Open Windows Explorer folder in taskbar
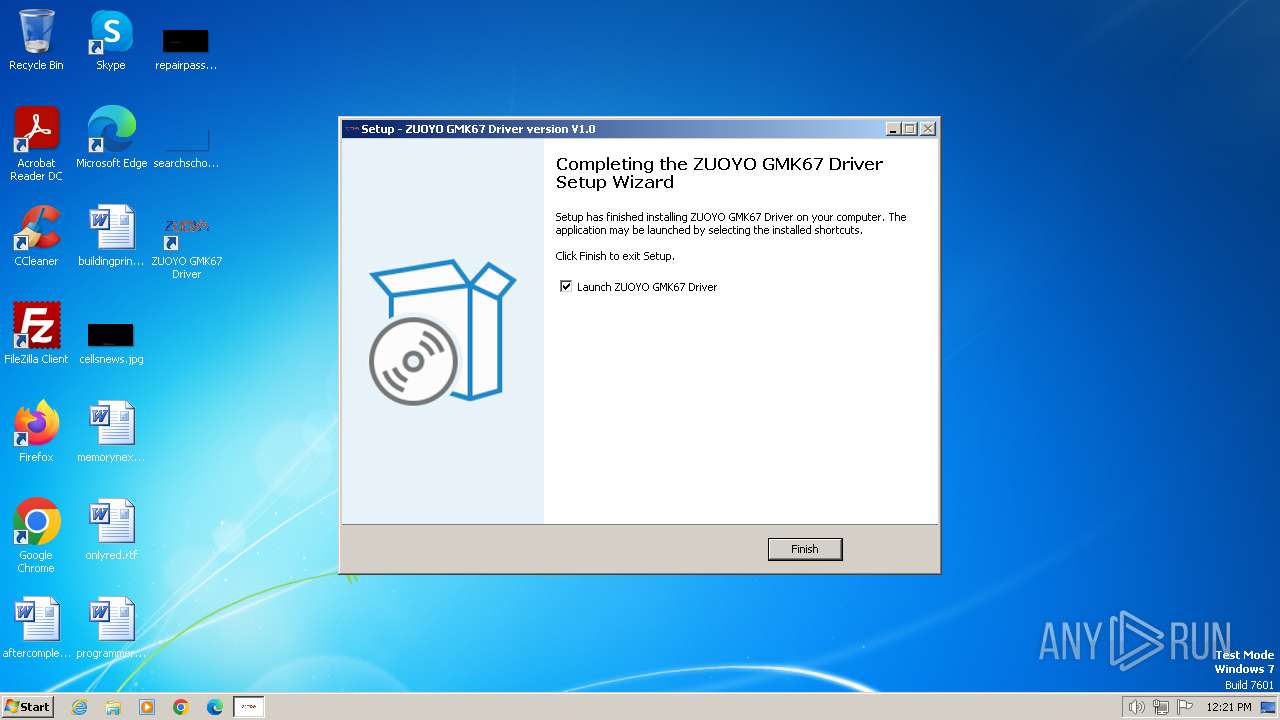Image resolution: width=1280 pixels, height=720 pixels. tap(113, 707)
